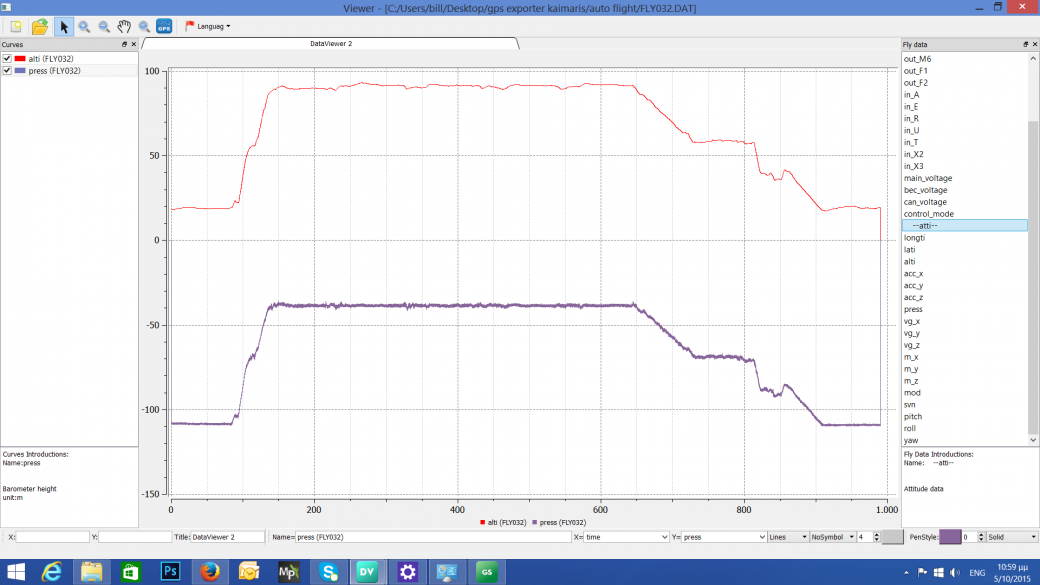The width and height of the screenshot is (1040, 585).
Task: Select pitch in the Fly data list
Action: coord(912,416)
